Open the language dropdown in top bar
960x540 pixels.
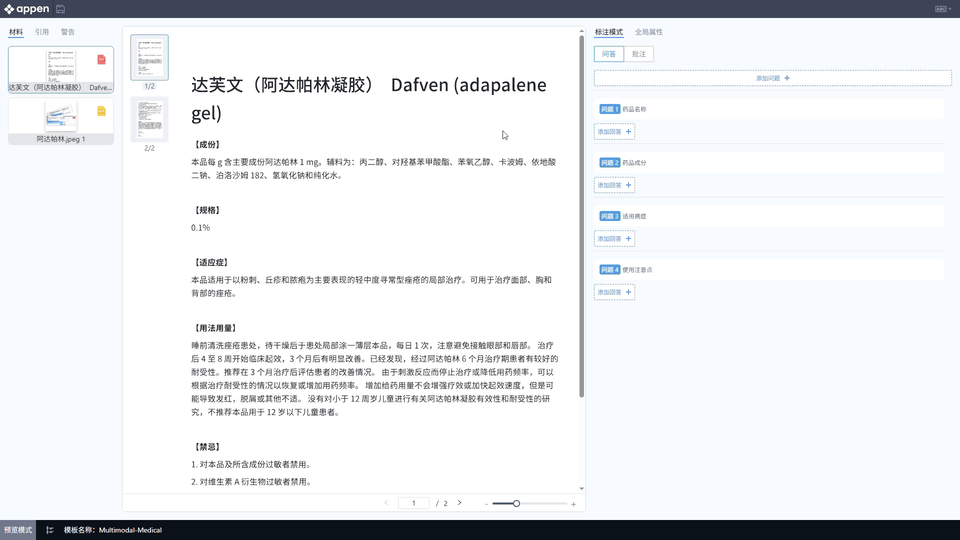coord(943,9)
